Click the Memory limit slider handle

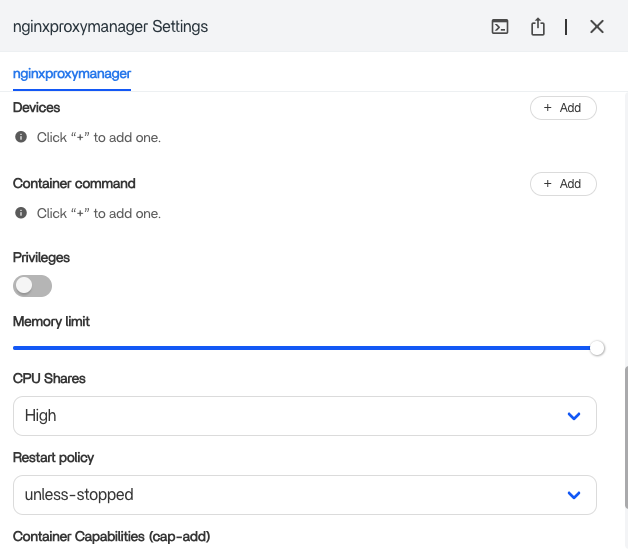tap(597, 348)
